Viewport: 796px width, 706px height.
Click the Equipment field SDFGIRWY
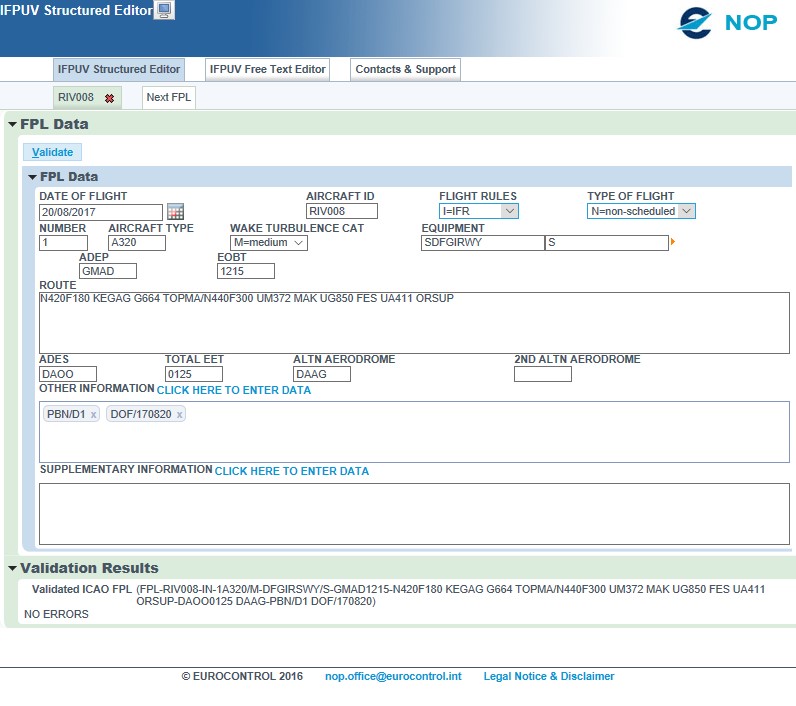point(482,243)
